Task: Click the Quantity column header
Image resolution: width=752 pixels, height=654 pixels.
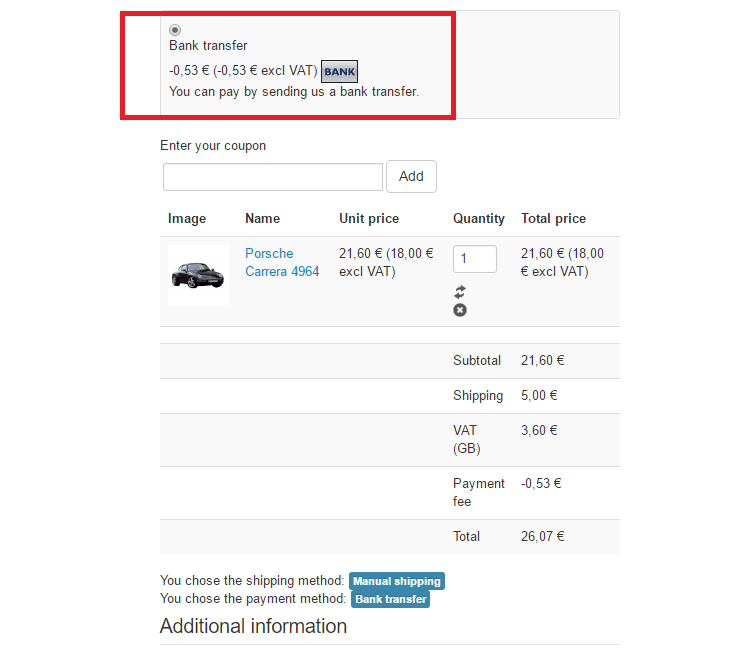Action: click(x=479, y=218)
